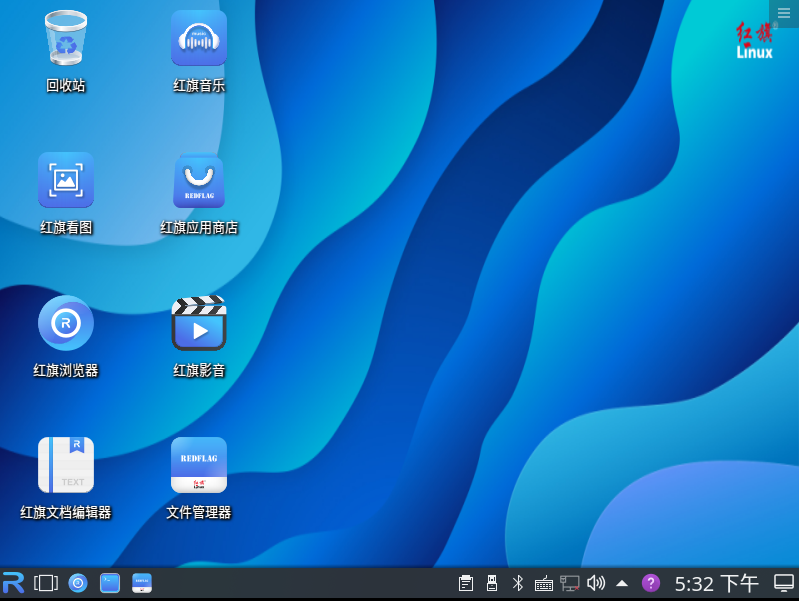Open the clock showing 5:32 下午

716,584
